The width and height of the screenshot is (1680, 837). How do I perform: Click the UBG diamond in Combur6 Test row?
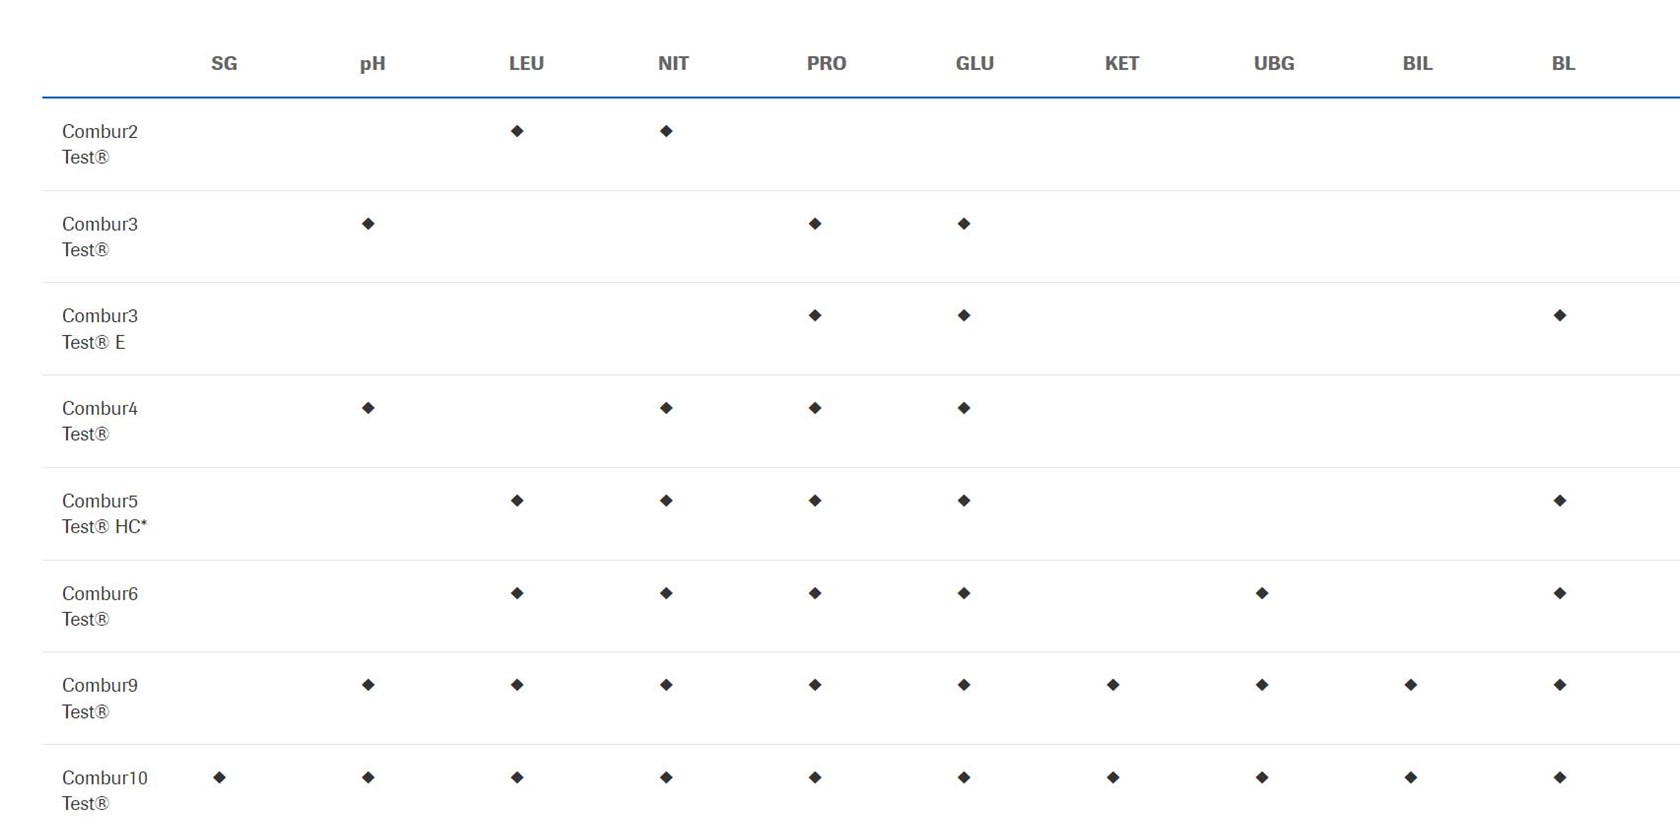click(x=1262, y=593)
